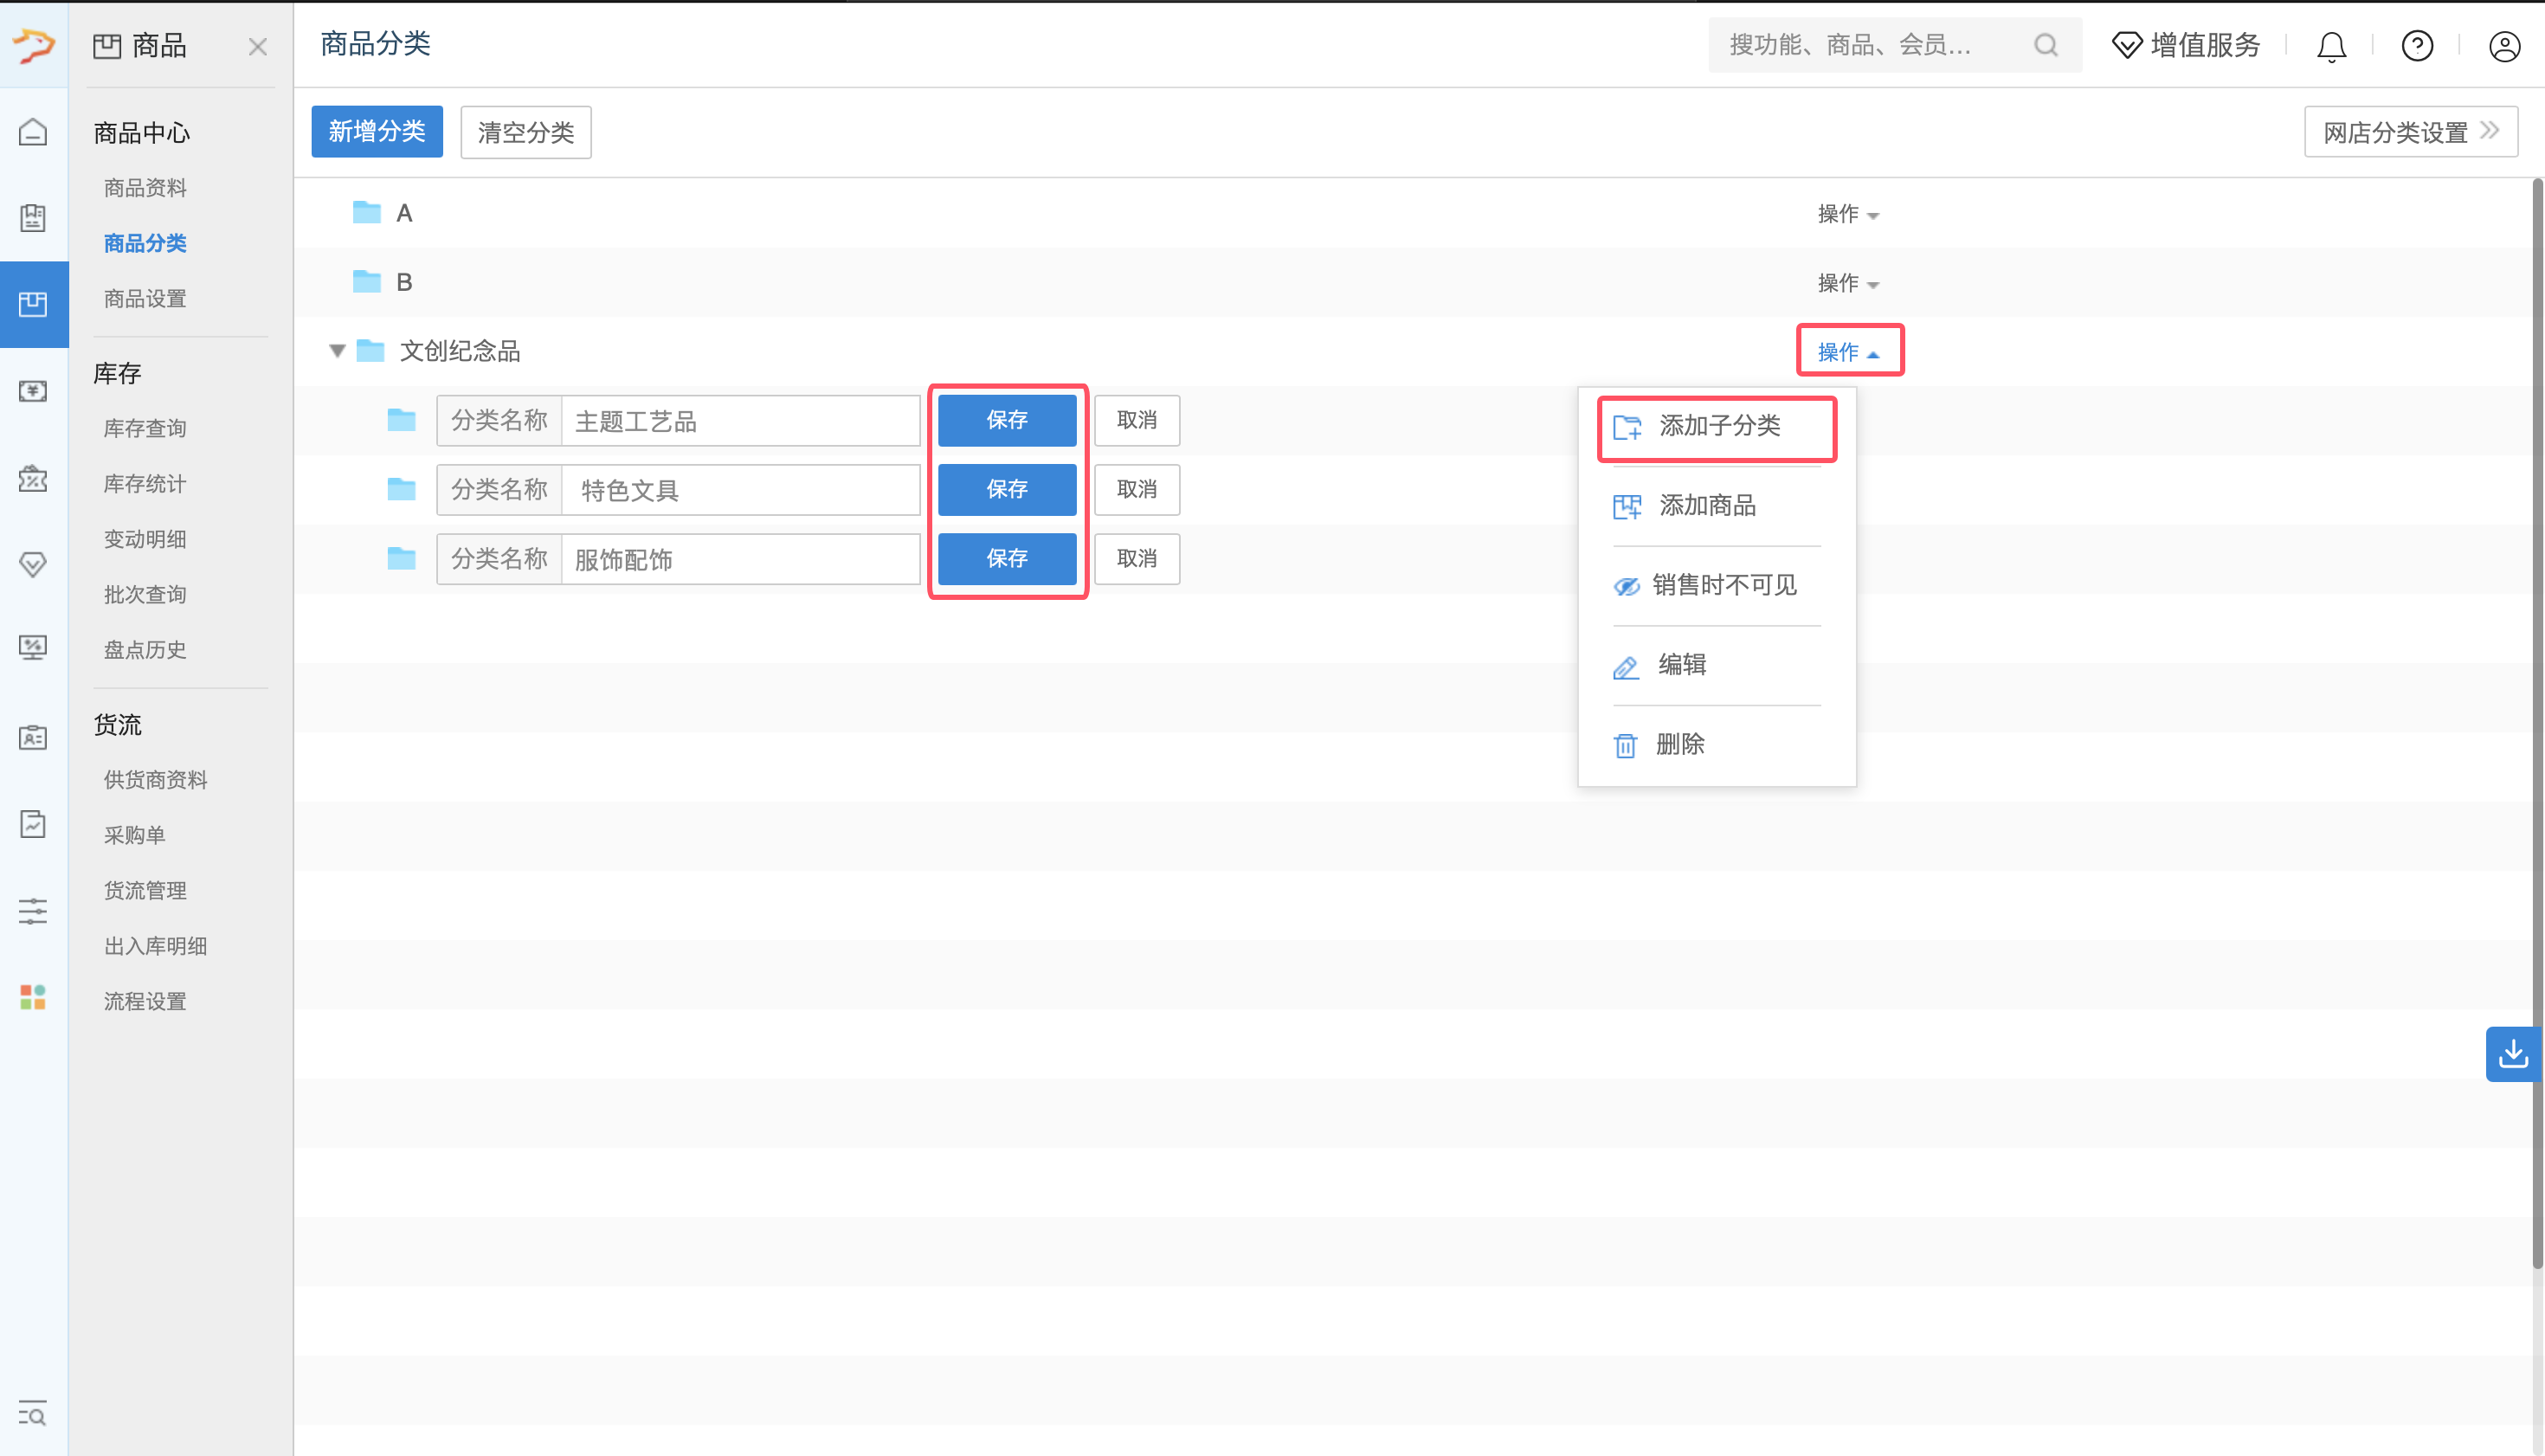
Task: Click the 新增分类 button
Action: point(376,132)
